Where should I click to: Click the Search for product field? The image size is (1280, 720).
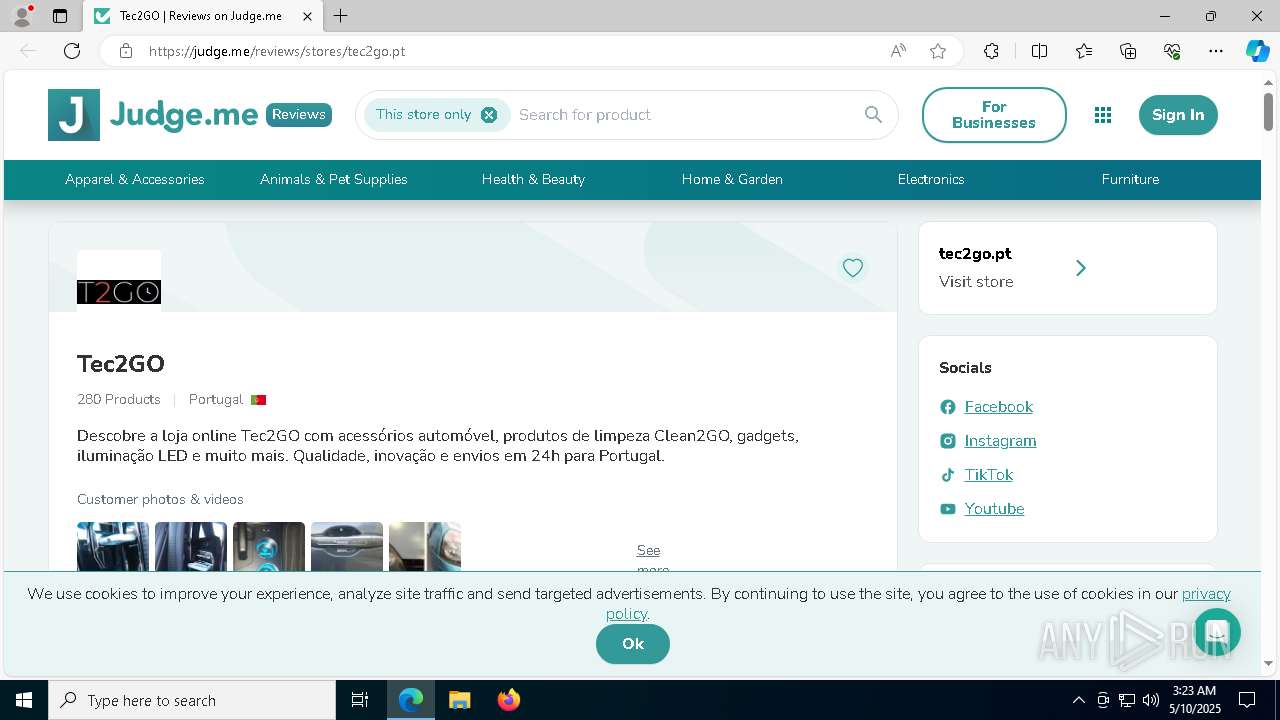685,115
